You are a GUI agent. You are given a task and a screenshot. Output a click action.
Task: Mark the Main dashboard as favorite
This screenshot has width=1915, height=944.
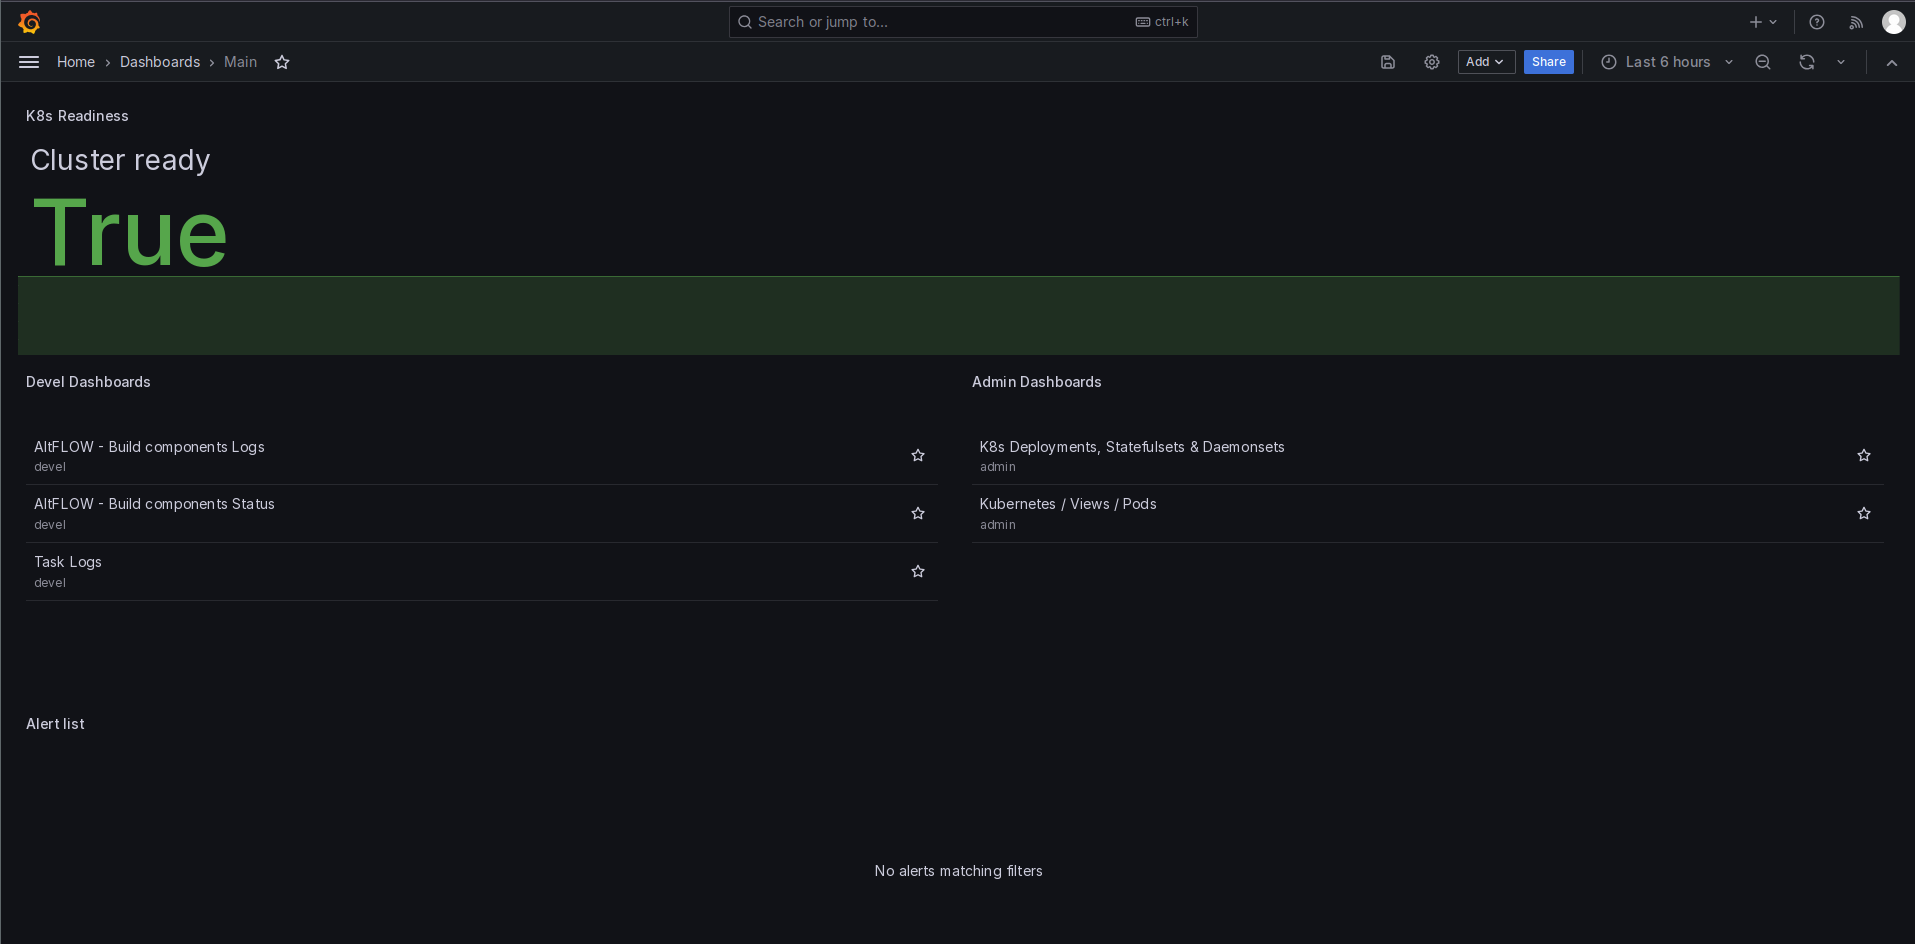point(282,62)
